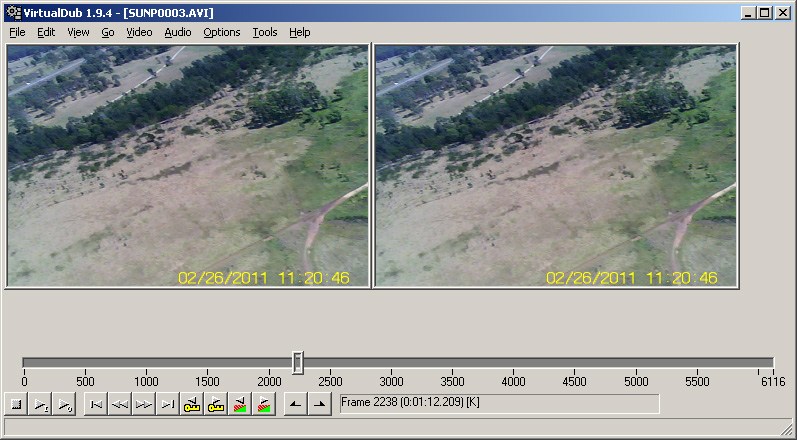Viewport: 797px width, 440px height.
Task: Click the VirtualDub title bar gear icon
Action: [14, 12]
